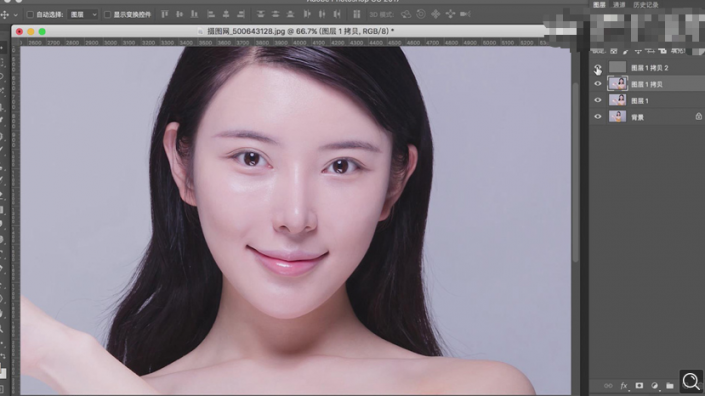705x396 pixels.
Task: Click the Auto-Align Layers icon
Action: (x=357, y=14)
